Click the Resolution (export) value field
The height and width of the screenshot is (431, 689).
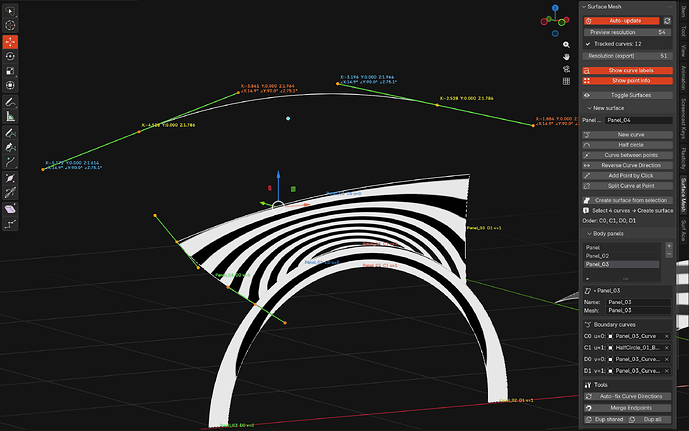click(x=627, y=56)
